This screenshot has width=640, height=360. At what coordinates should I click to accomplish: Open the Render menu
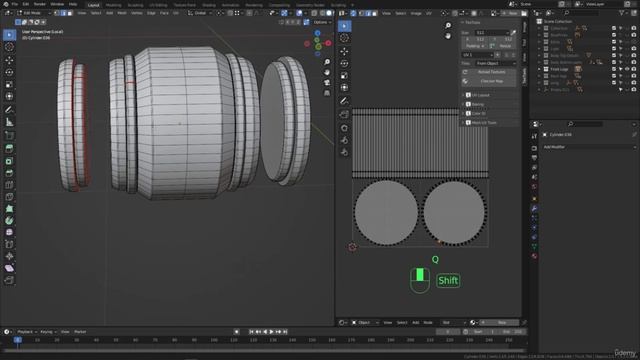(40, 4)
